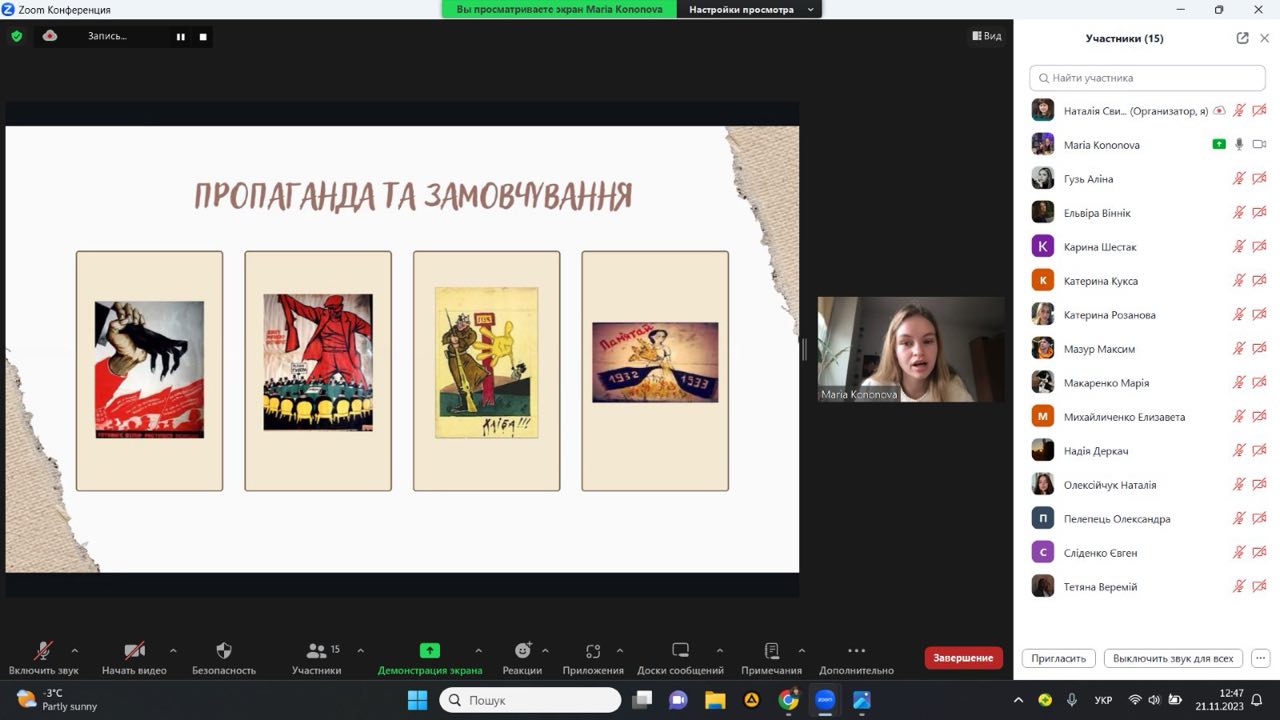
Task: Click the video-off icon for Ельвіра Віннік
Action: 1259,213
